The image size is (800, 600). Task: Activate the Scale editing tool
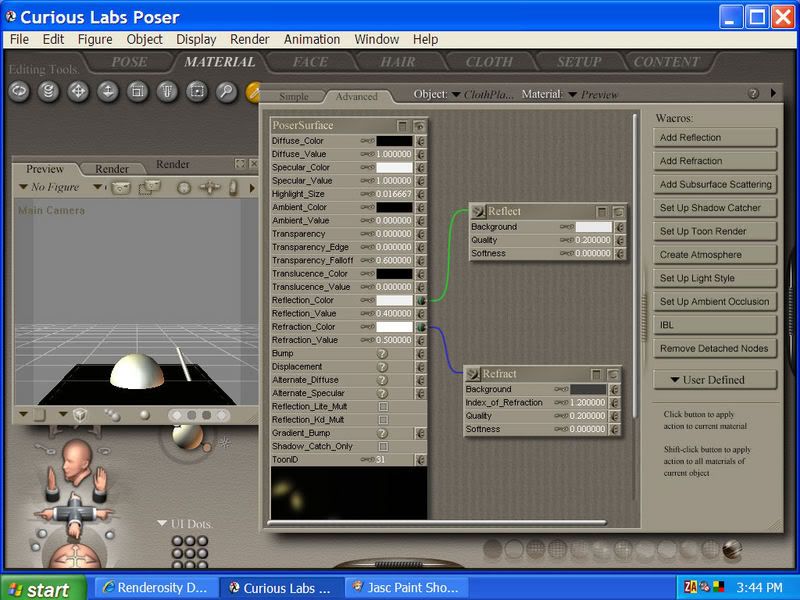(x=137, y=92)
